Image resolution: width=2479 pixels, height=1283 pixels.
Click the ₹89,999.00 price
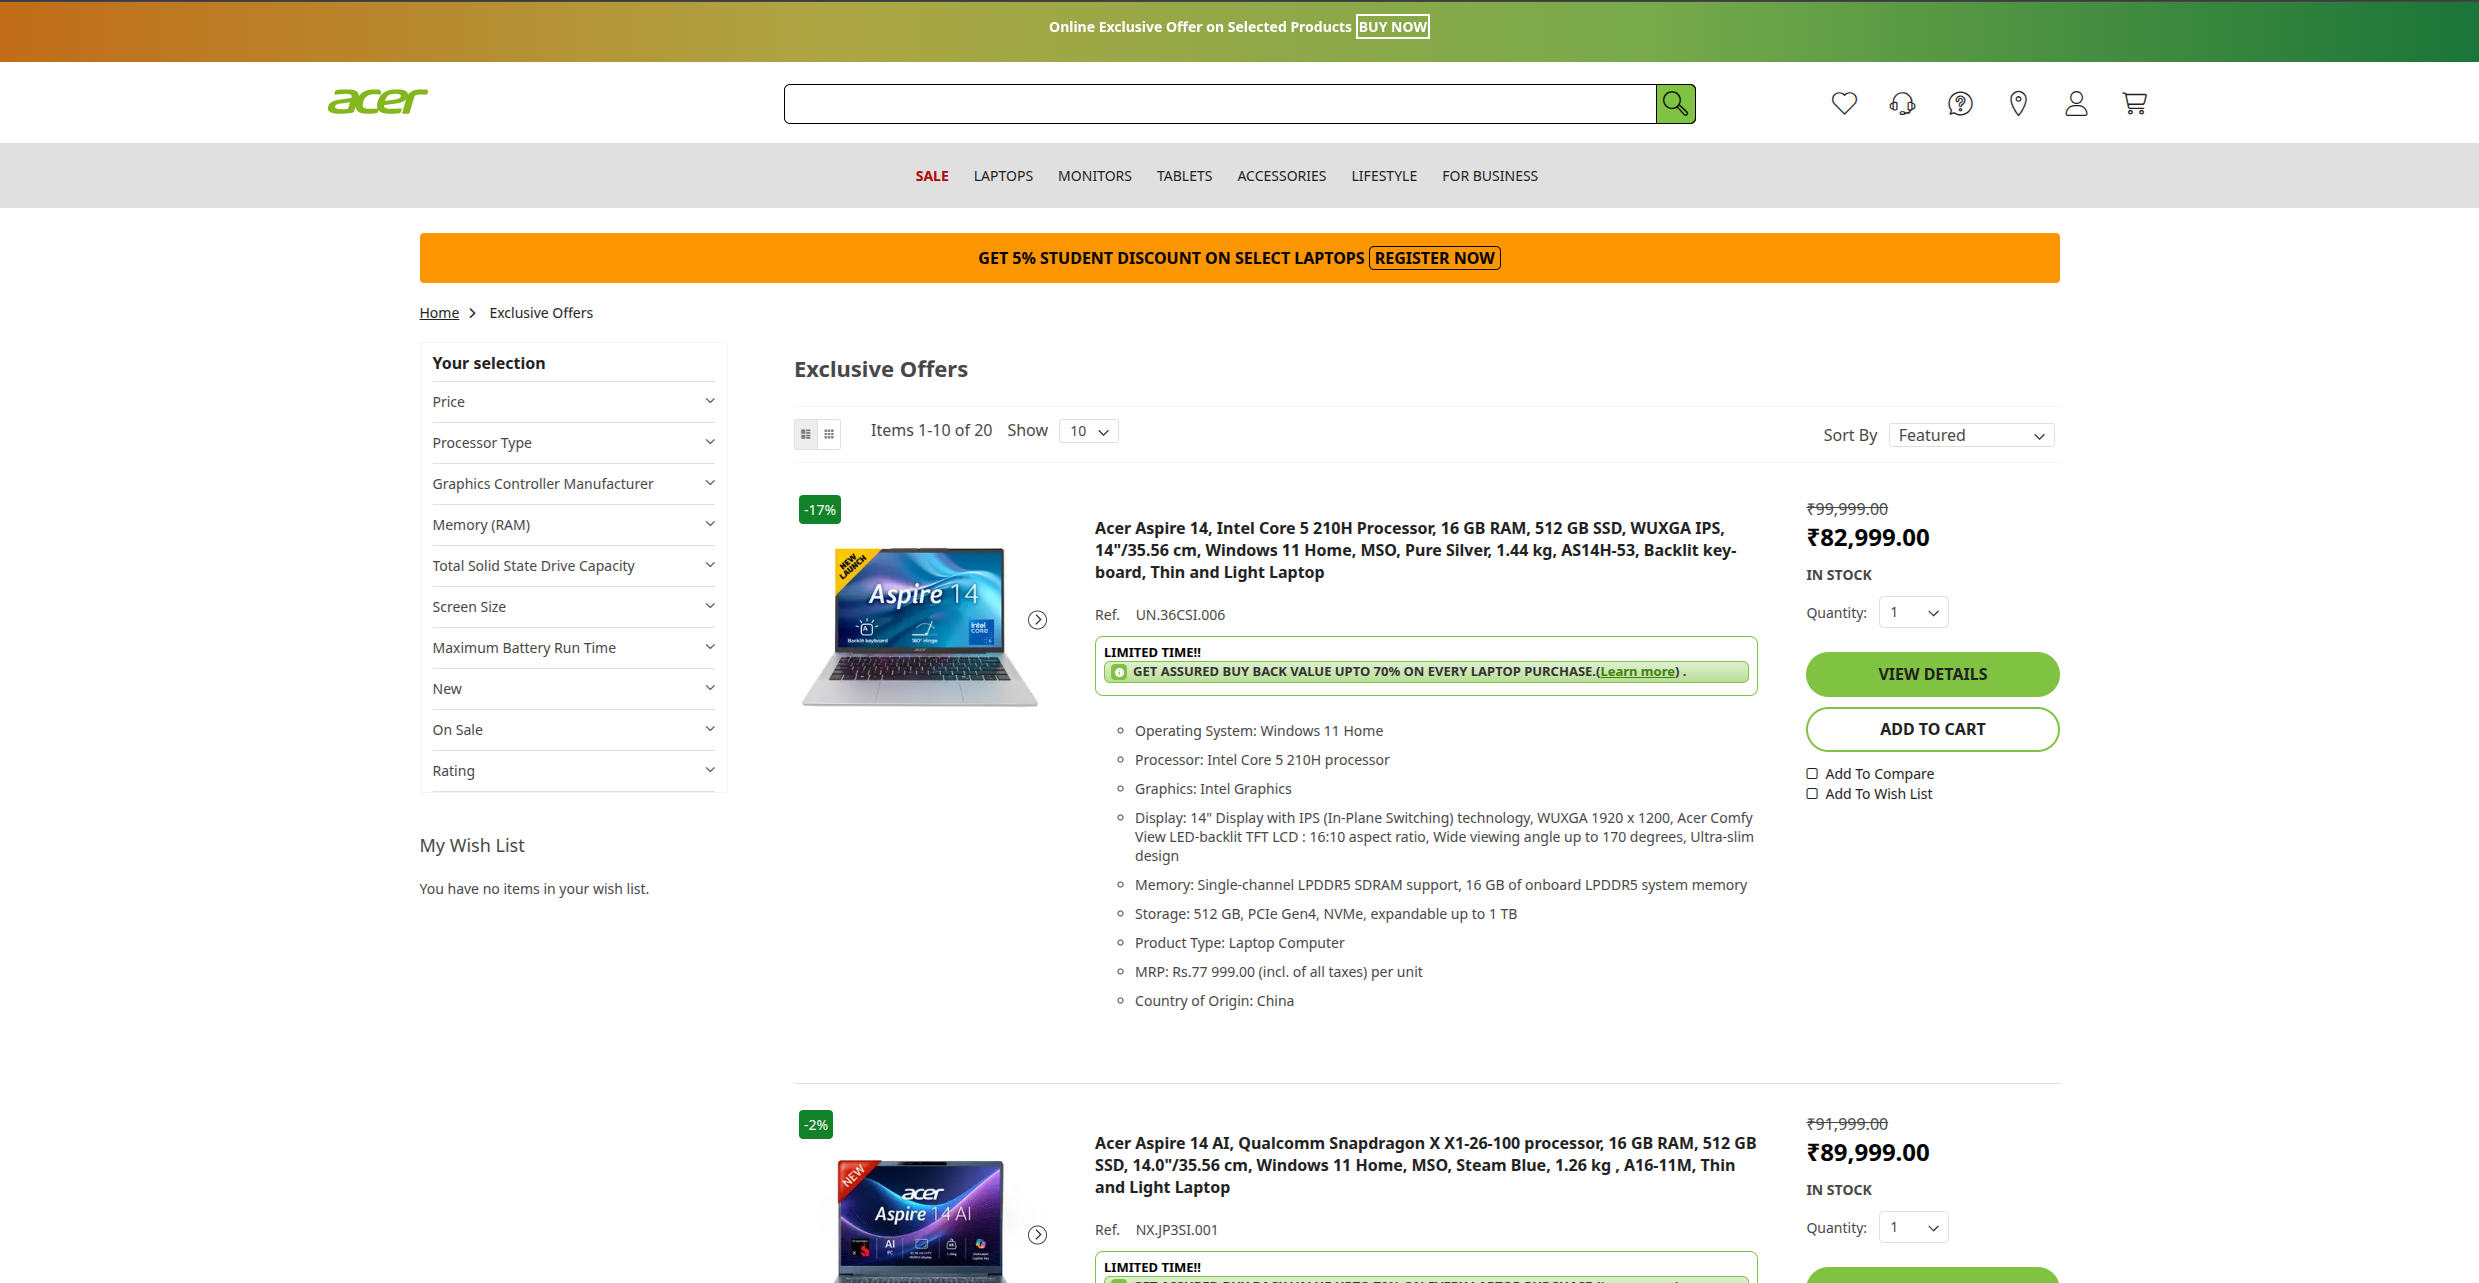[1868, 1153]
